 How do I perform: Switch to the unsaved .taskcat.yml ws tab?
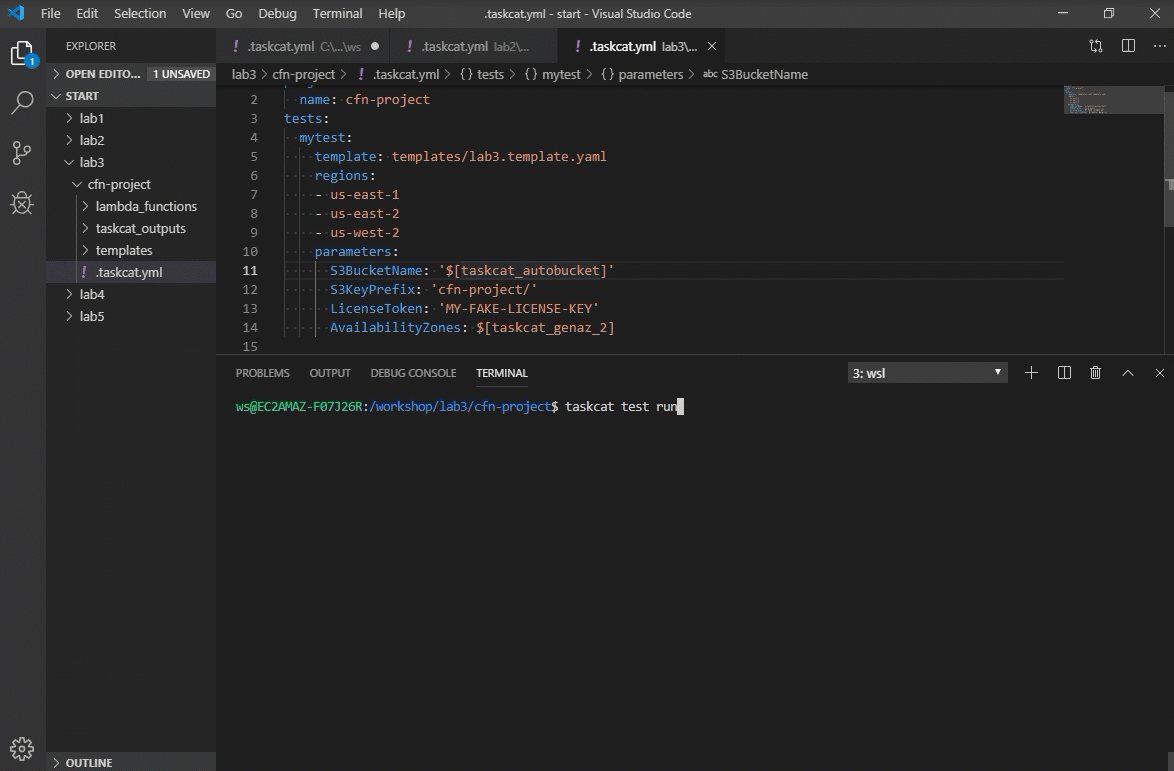click(303, 46)
